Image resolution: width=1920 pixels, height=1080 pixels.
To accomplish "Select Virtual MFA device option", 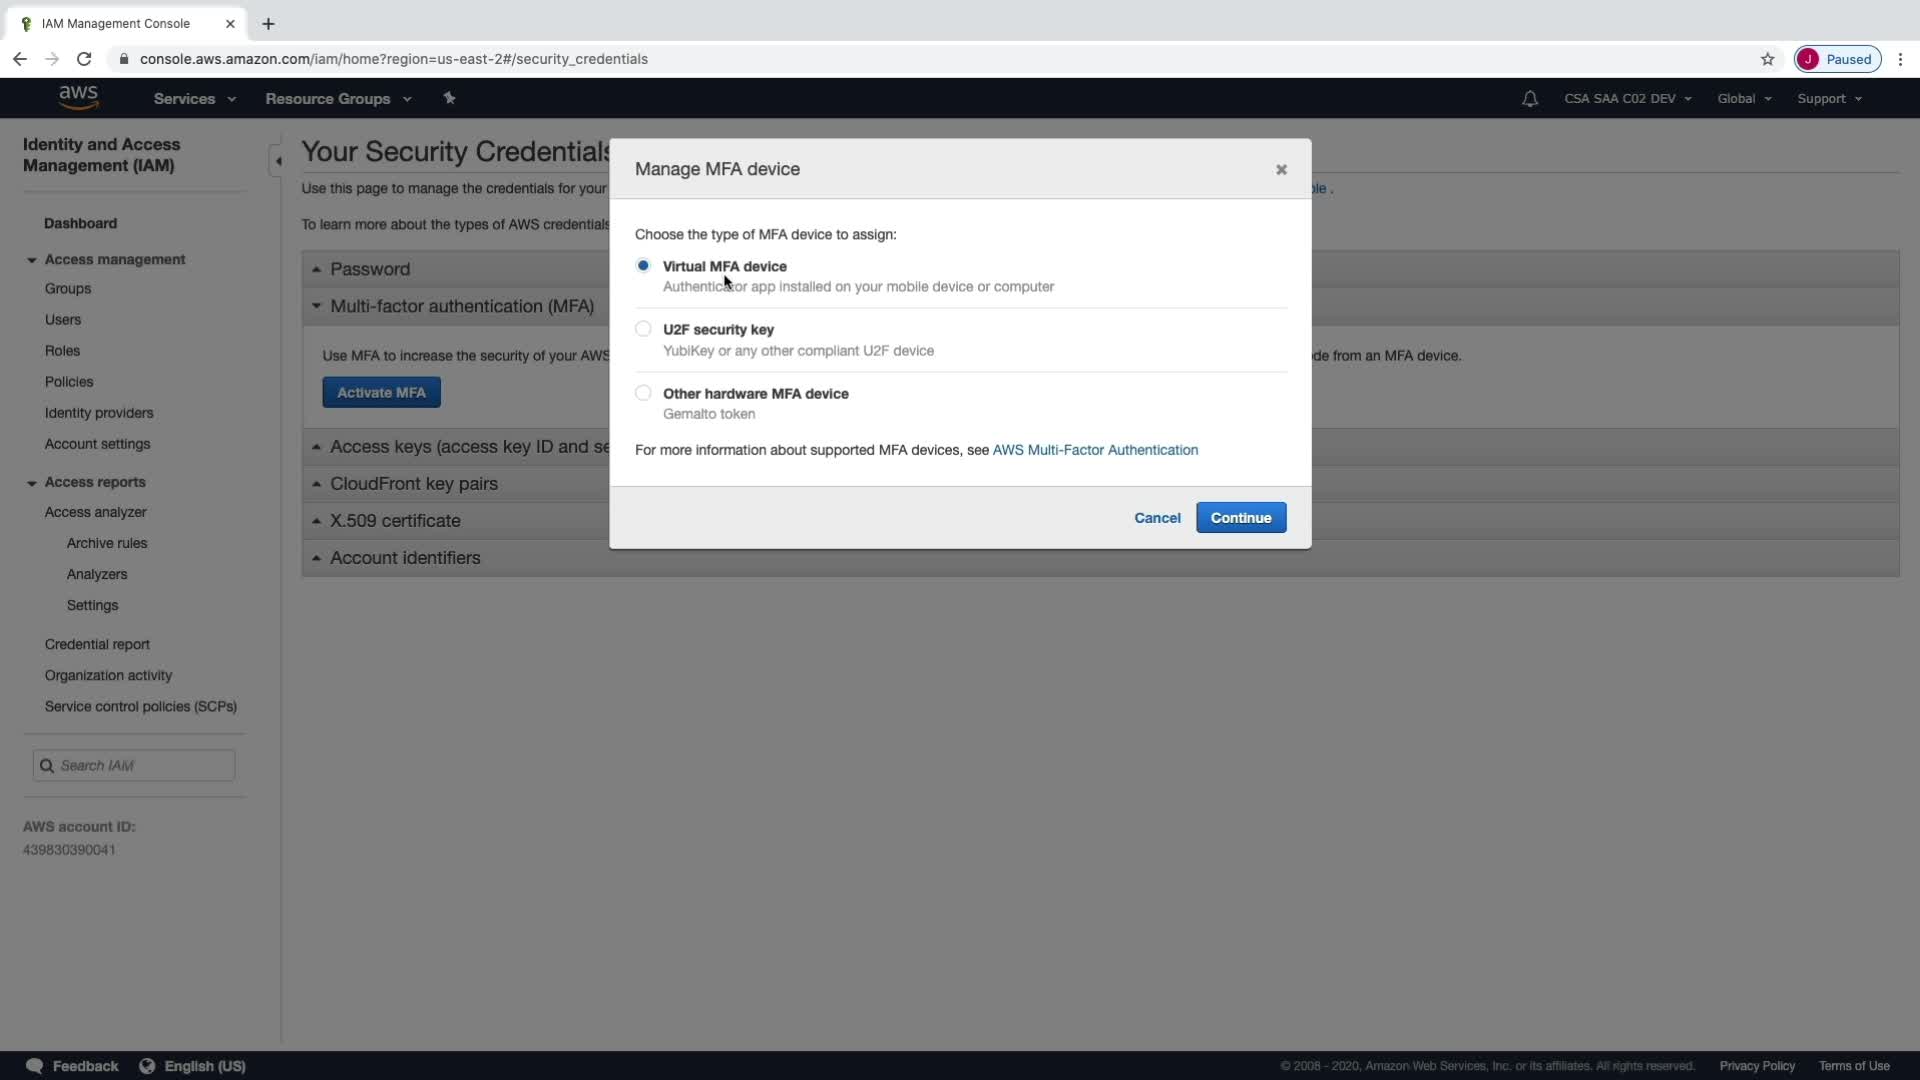I will tap(643, 266).
